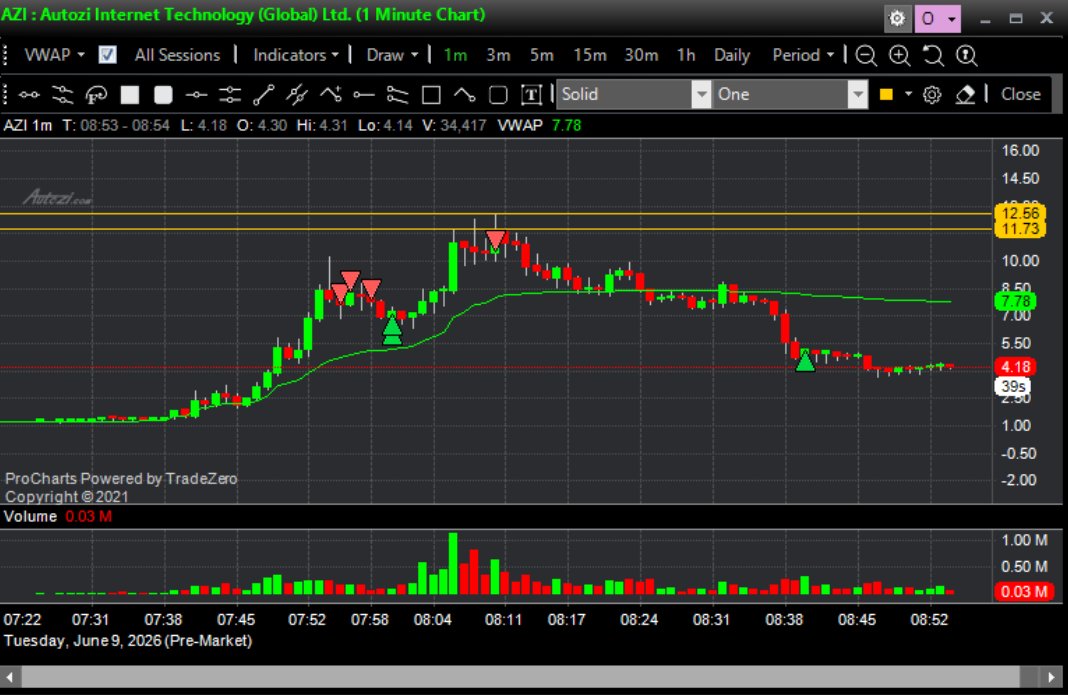Select the angle line tool

(465, 95)
